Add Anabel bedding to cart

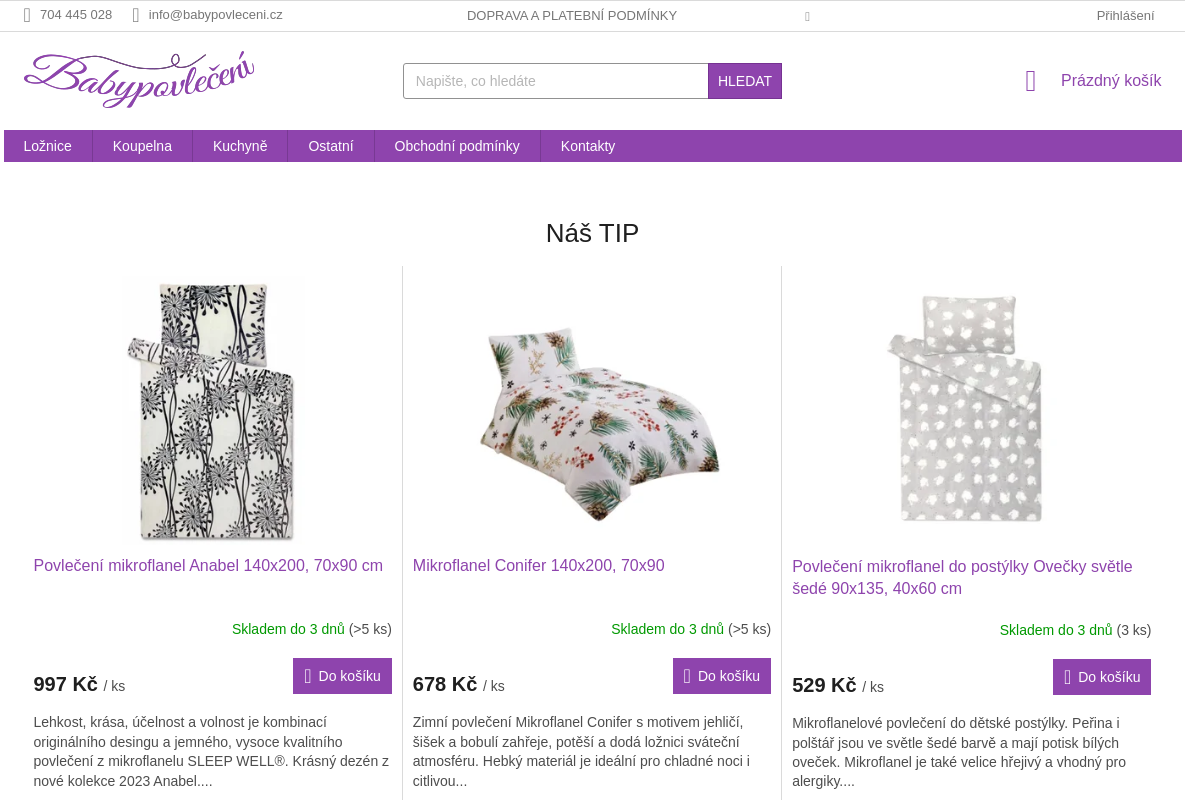tap(342, 676)
